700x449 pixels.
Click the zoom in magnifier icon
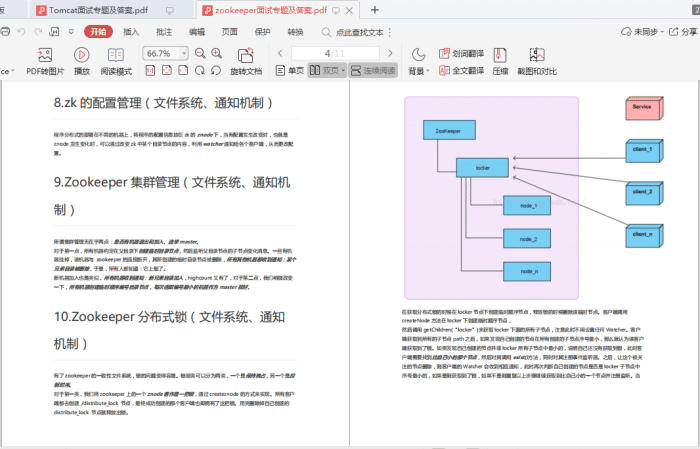pyautogui.click(x=217, y=54)
